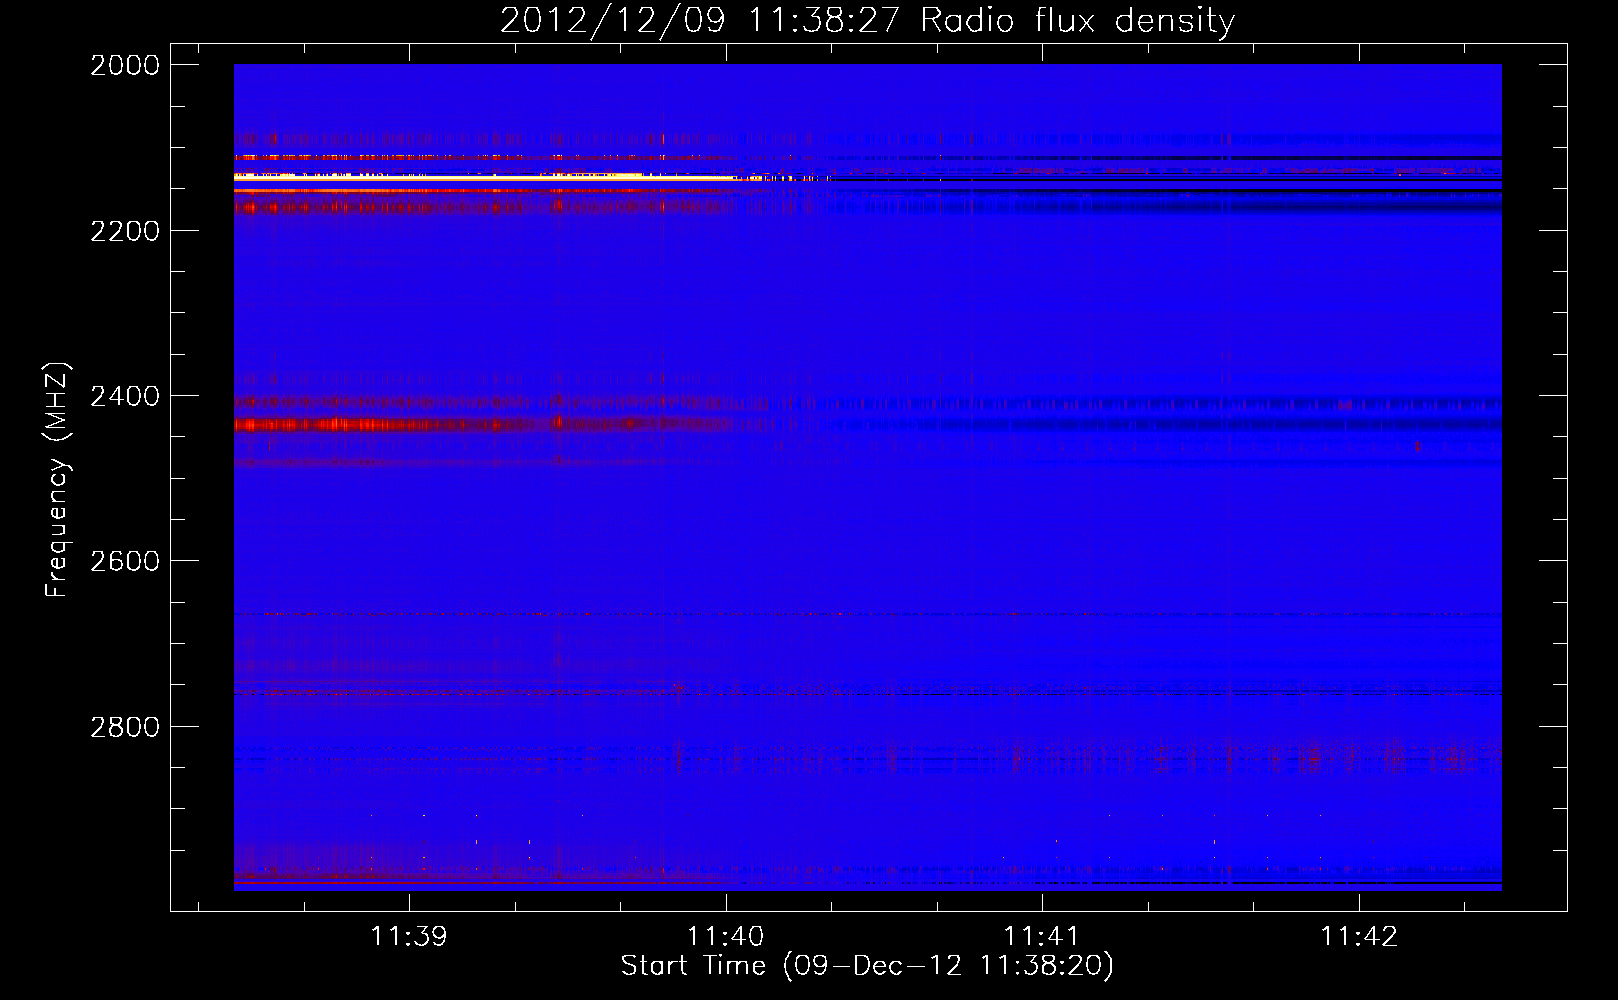Click the 2200 frequency tick label

(125, 231)
